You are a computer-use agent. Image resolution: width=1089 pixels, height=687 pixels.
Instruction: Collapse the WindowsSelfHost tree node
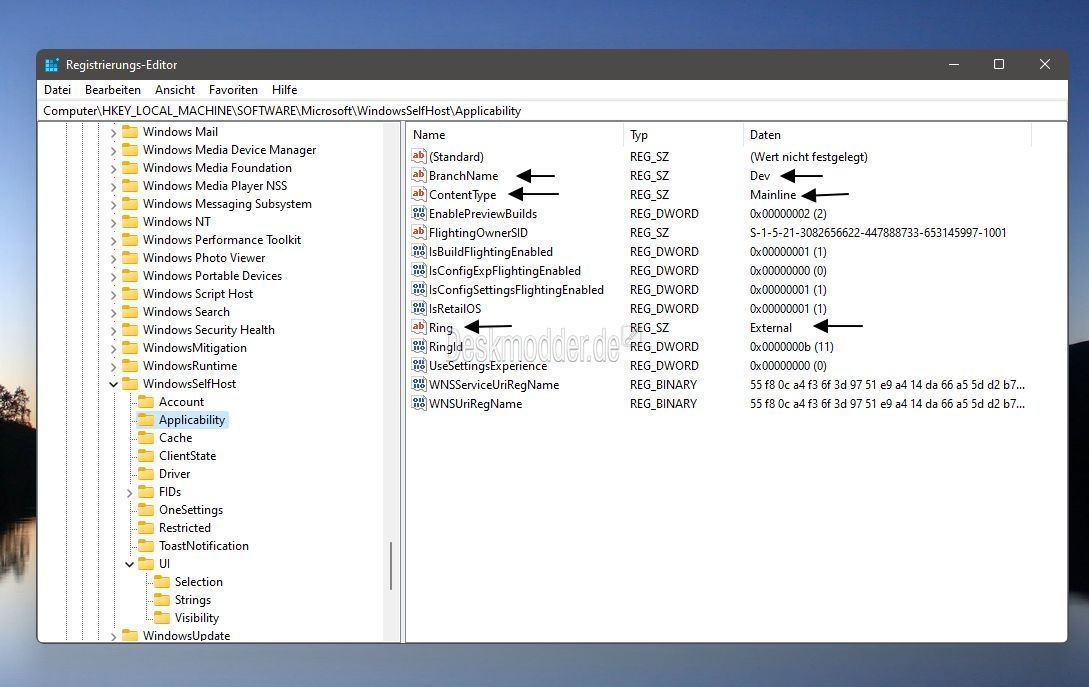pos(113,384)
